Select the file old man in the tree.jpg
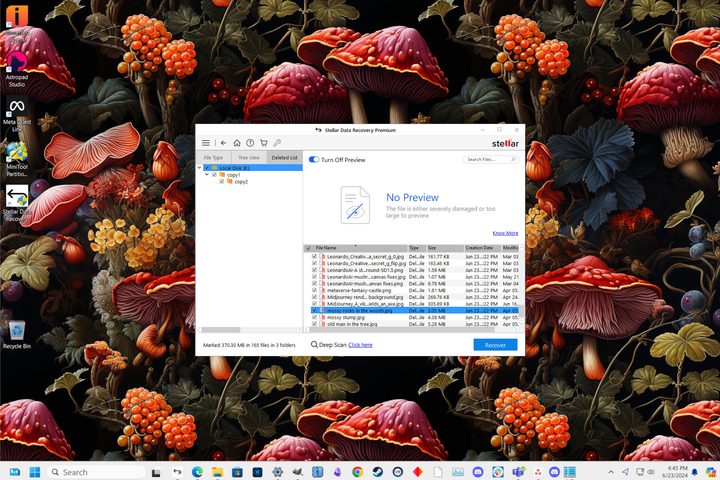This screenshot has width=720, height=480. (352, 324)
